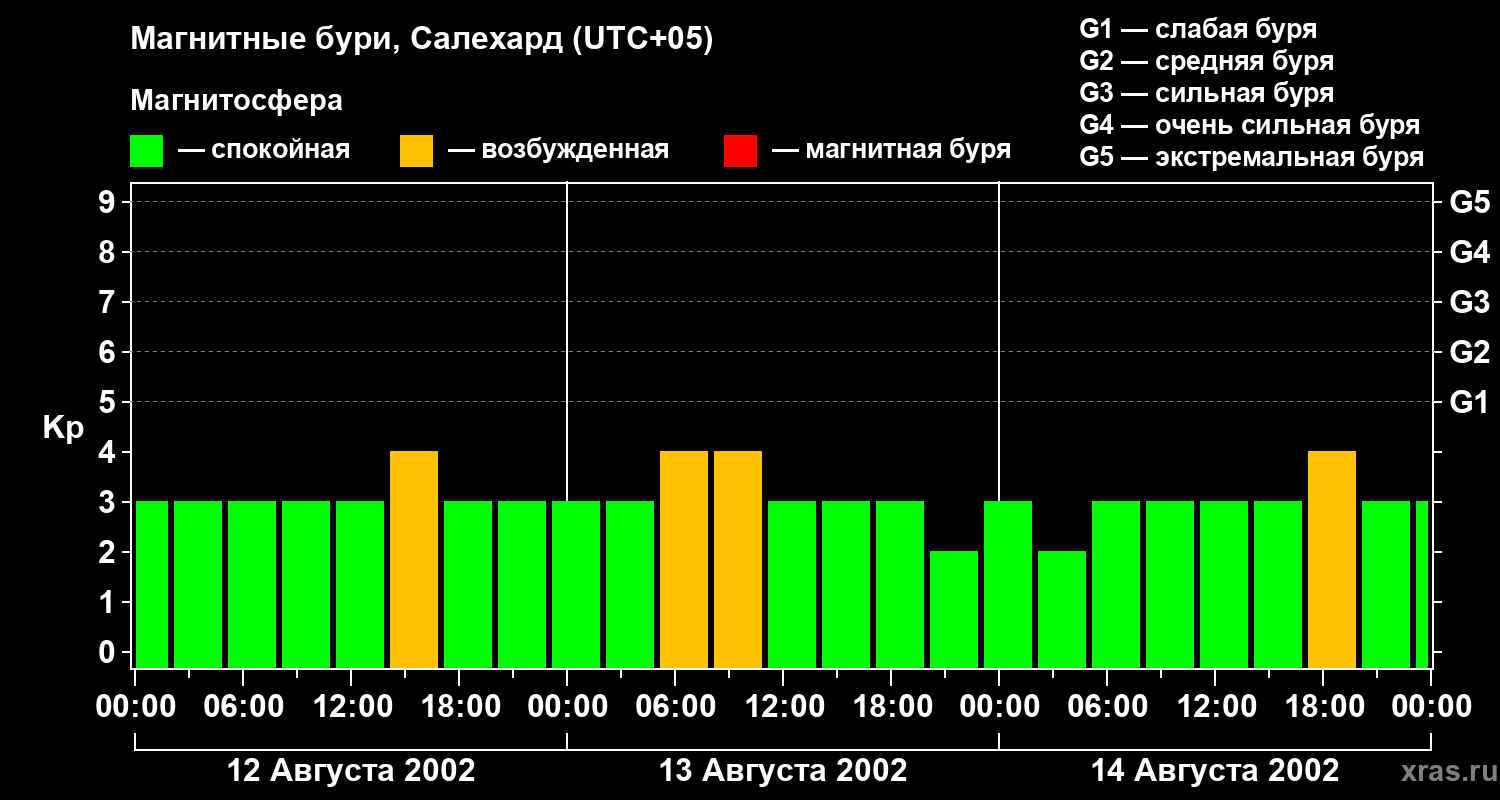Click the Kp axis value 4
Viewport: 1500px width, 800px height.
[109, 452]
